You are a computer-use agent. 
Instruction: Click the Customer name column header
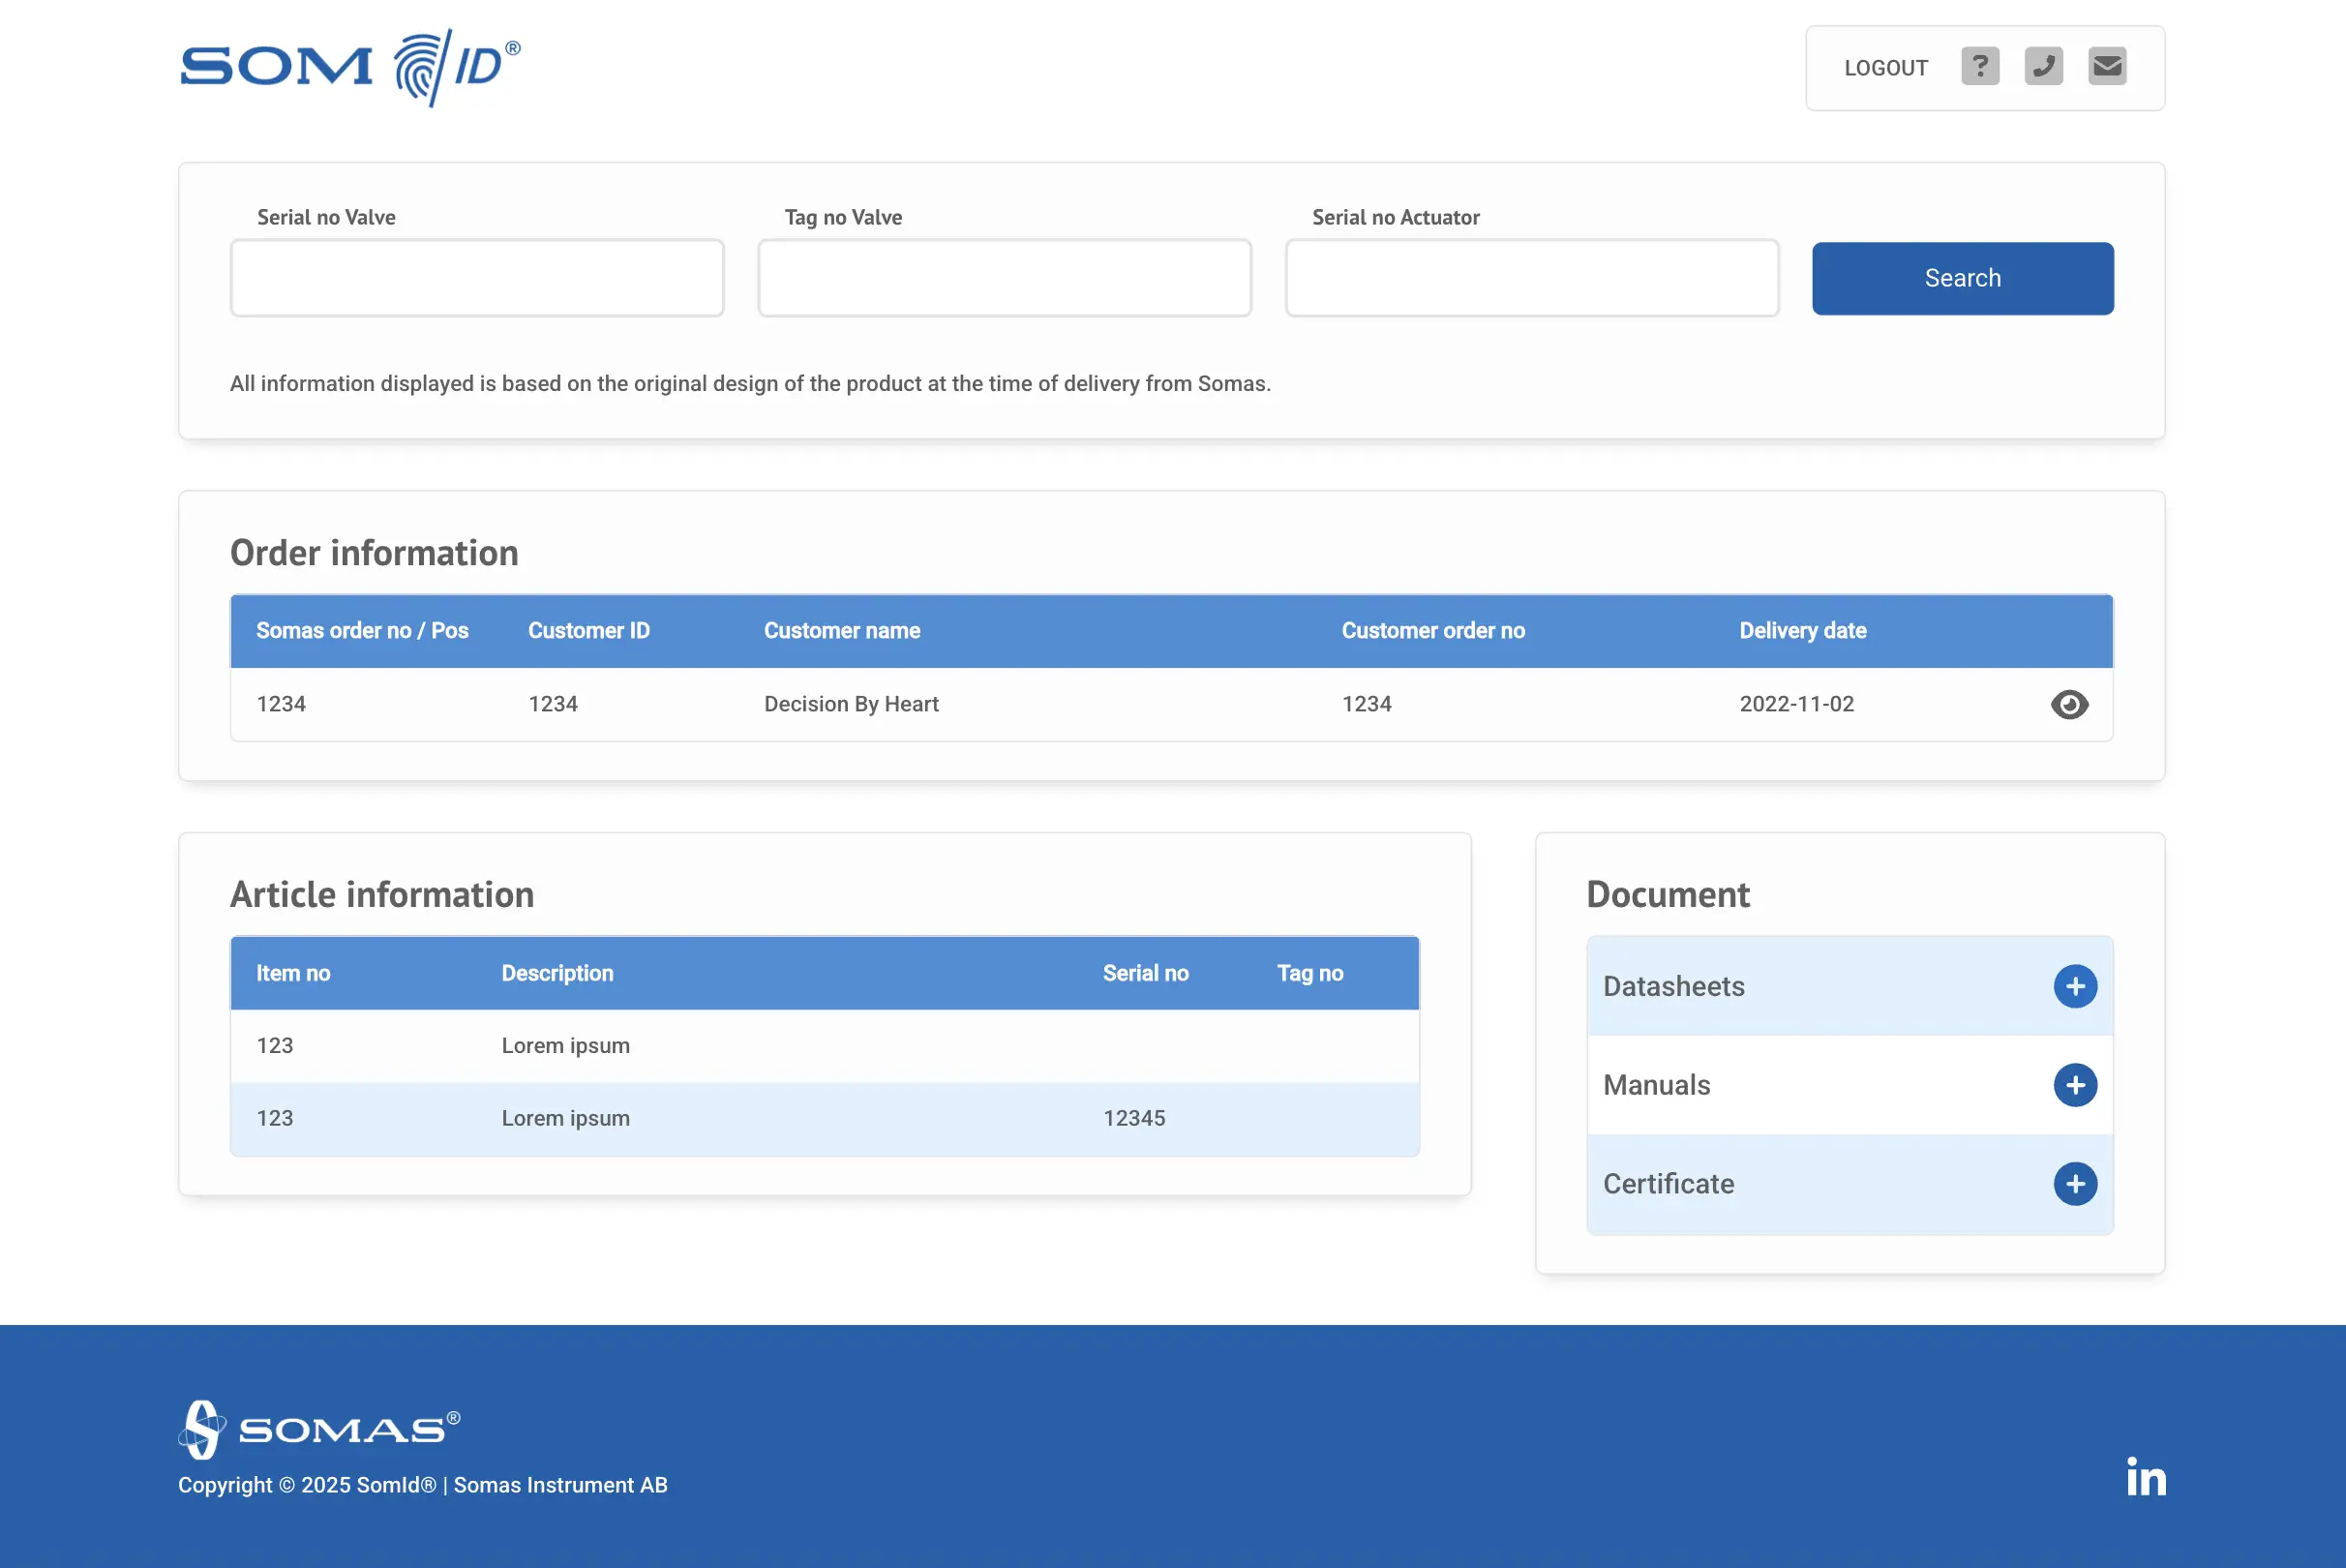click(x=842, y=631)
